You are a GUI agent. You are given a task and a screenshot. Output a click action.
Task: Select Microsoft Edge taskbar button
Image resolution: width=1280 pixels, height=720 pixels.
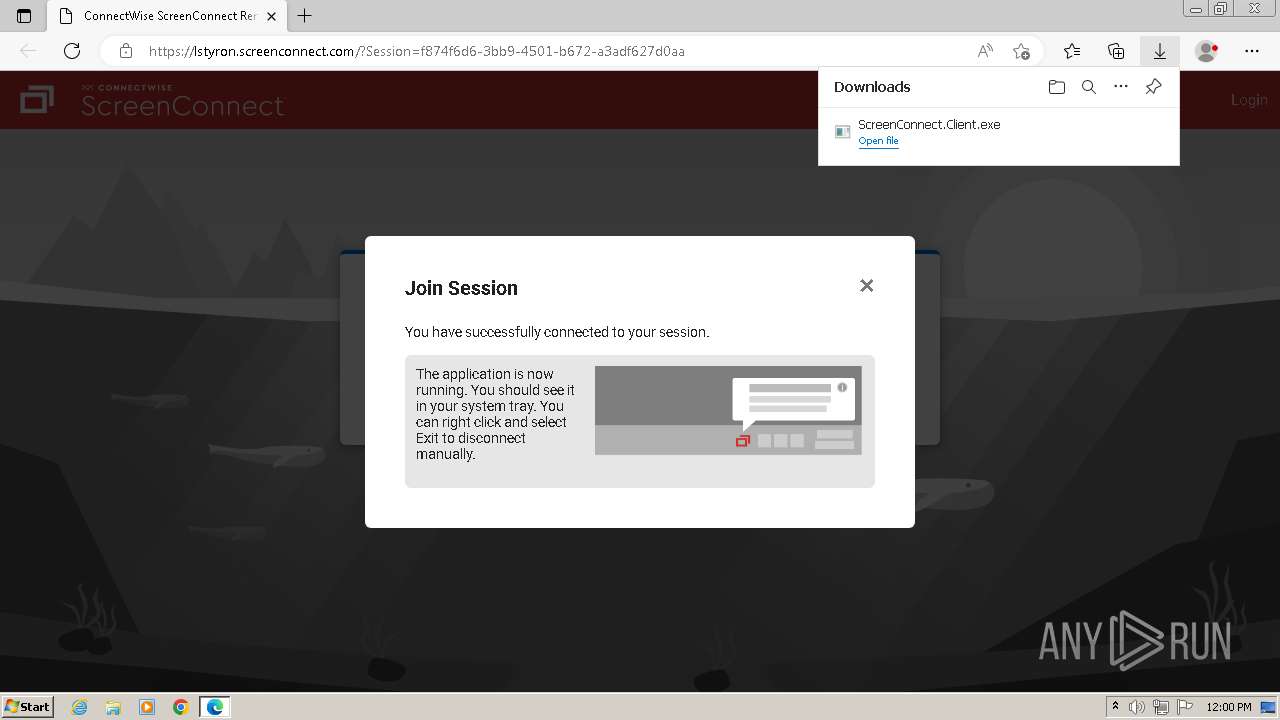(215, 707)
